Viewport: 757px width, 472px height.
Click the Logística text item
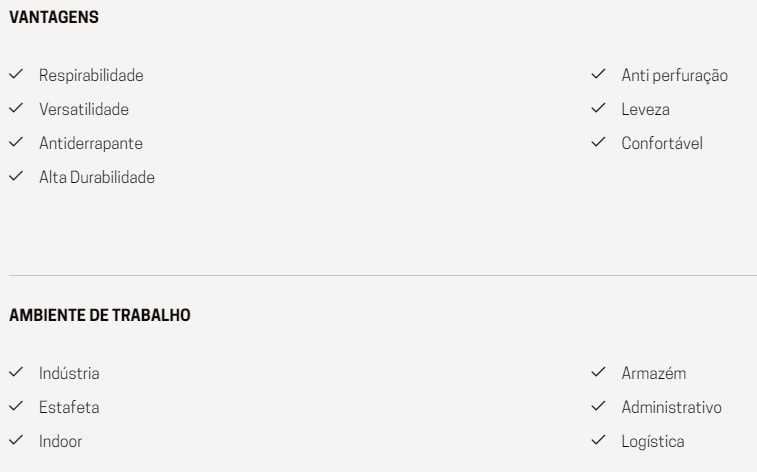tap(653, 442)
